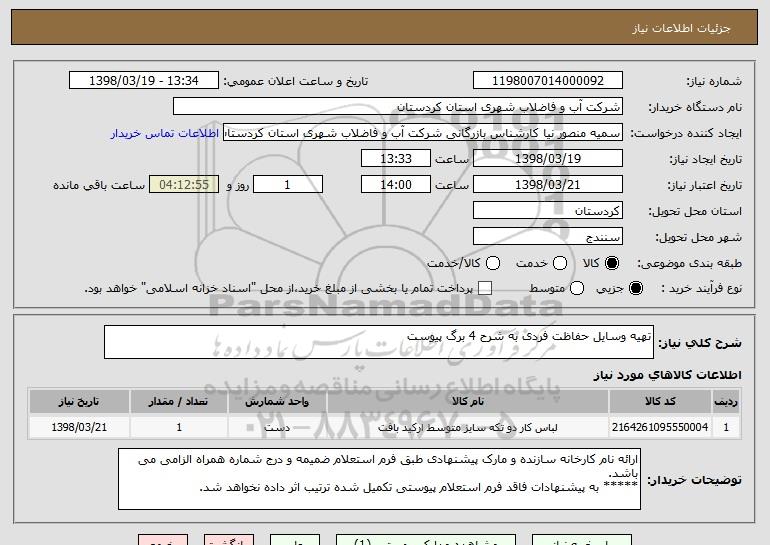This screenshot has height=545, width=770.
Task: Click the تاریخ نیاز column header
Action: coord(79,402)
